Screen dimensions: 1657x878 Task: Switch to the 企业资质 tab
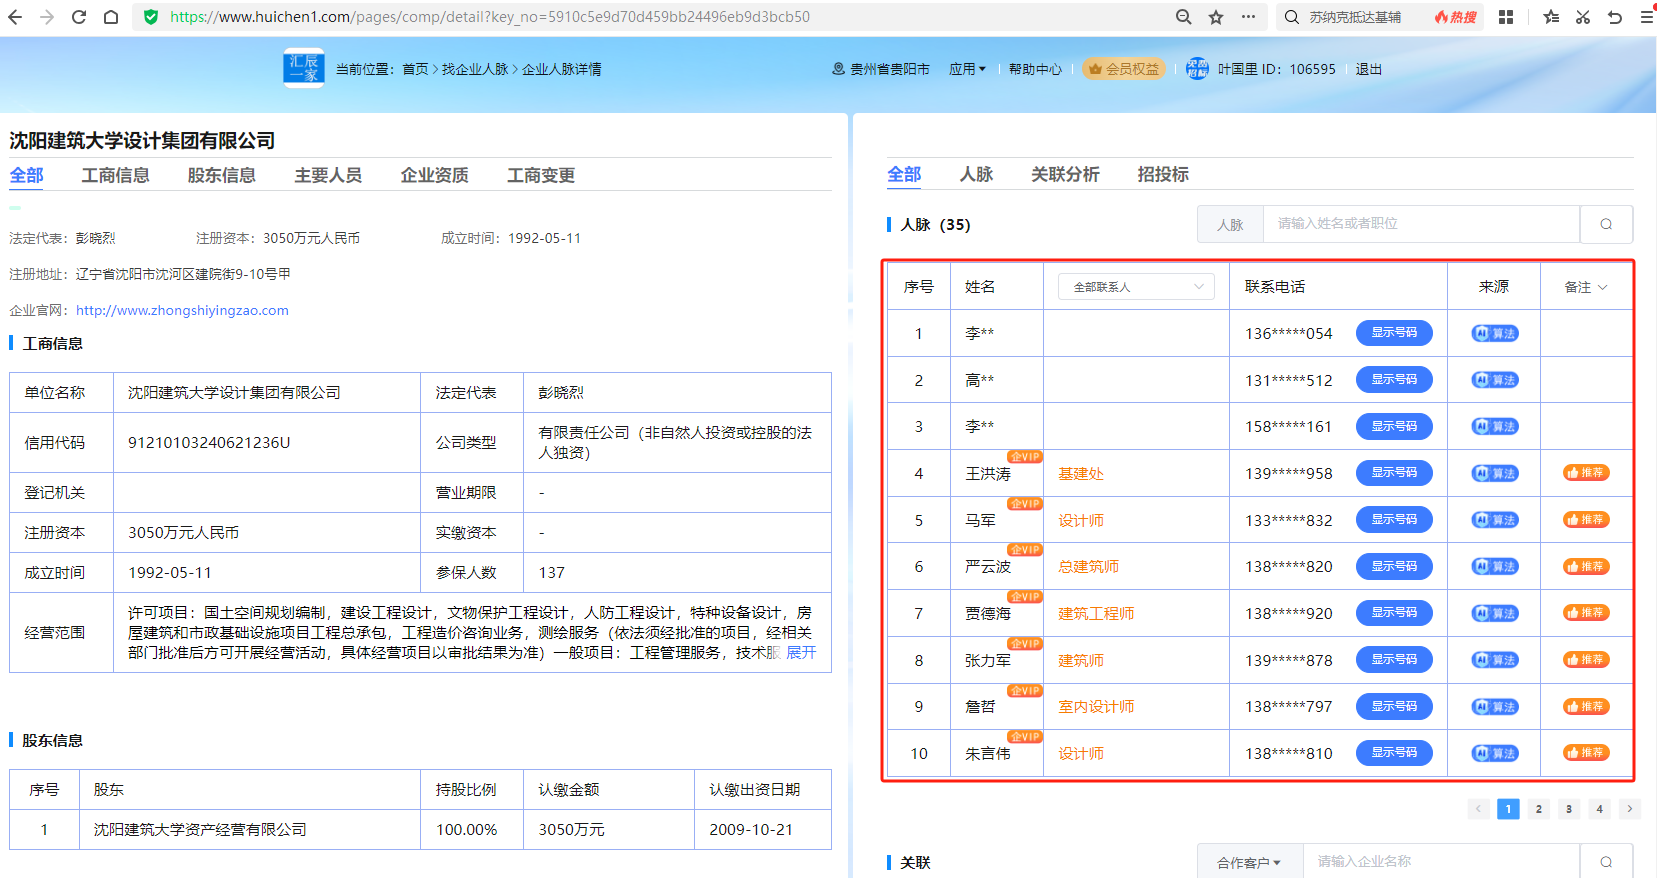[x=434, y=175]
